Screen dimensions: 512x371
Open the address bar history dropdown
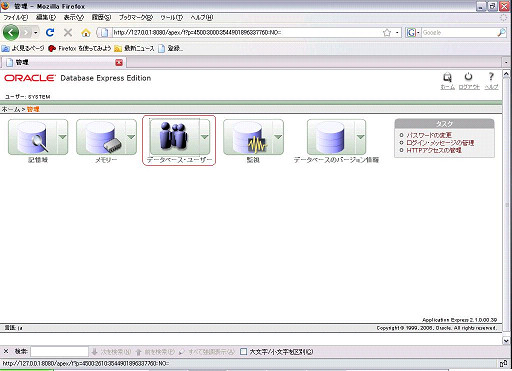397,33
